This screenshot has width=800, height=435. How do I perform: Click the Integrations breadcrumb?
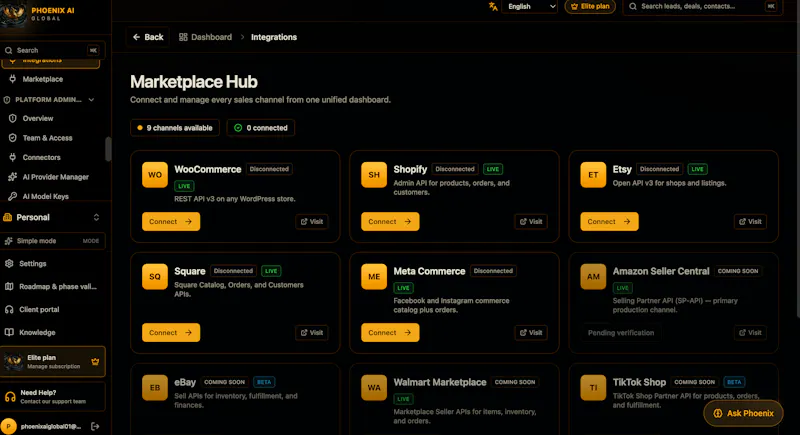click(274, 37)
